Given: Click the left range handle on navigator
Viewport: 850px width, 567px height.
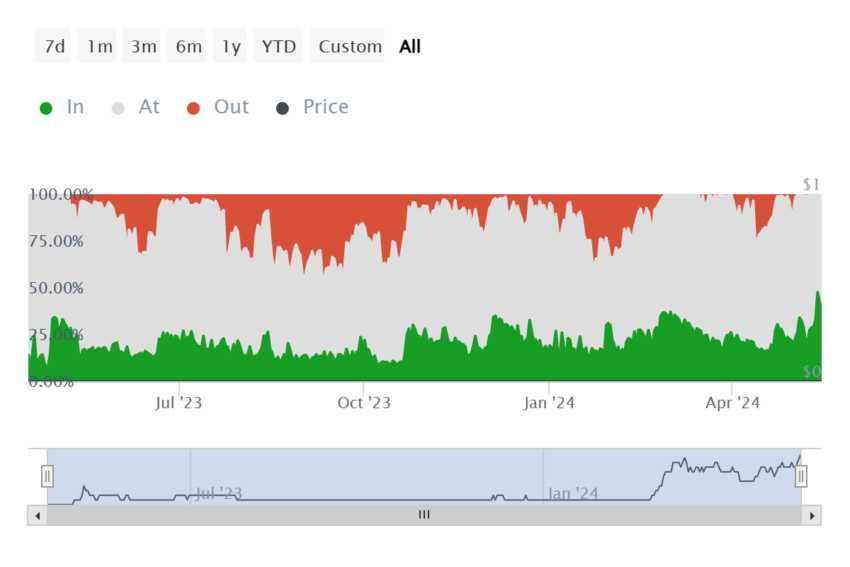Looking at the screenshot, I should [47, 476].
